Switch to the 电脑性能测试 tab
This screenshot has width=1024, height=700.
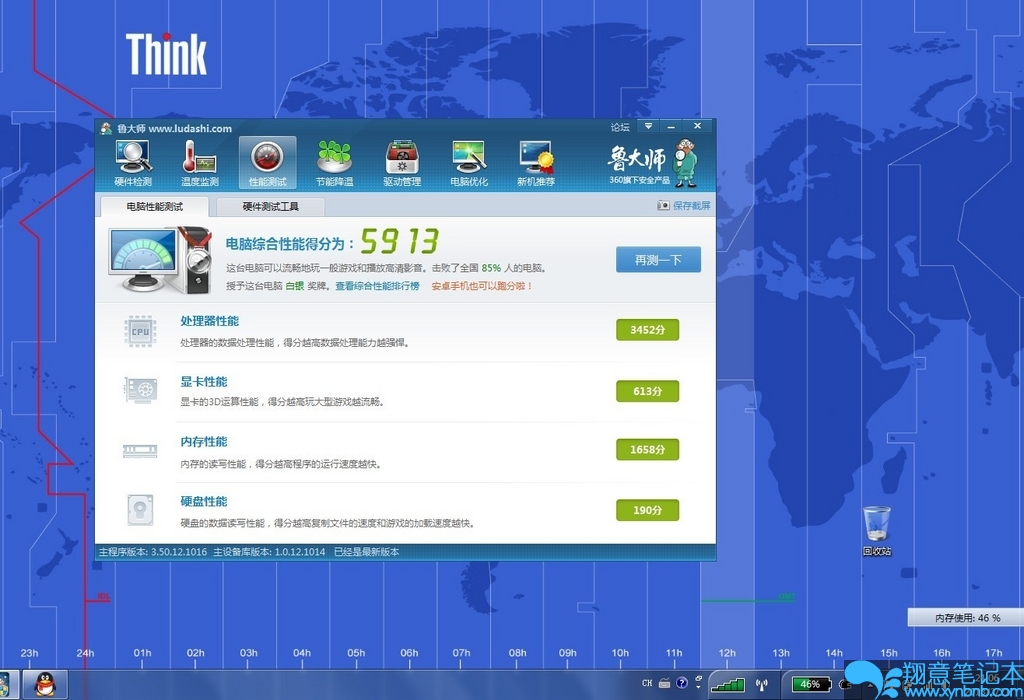click(155, 206)
